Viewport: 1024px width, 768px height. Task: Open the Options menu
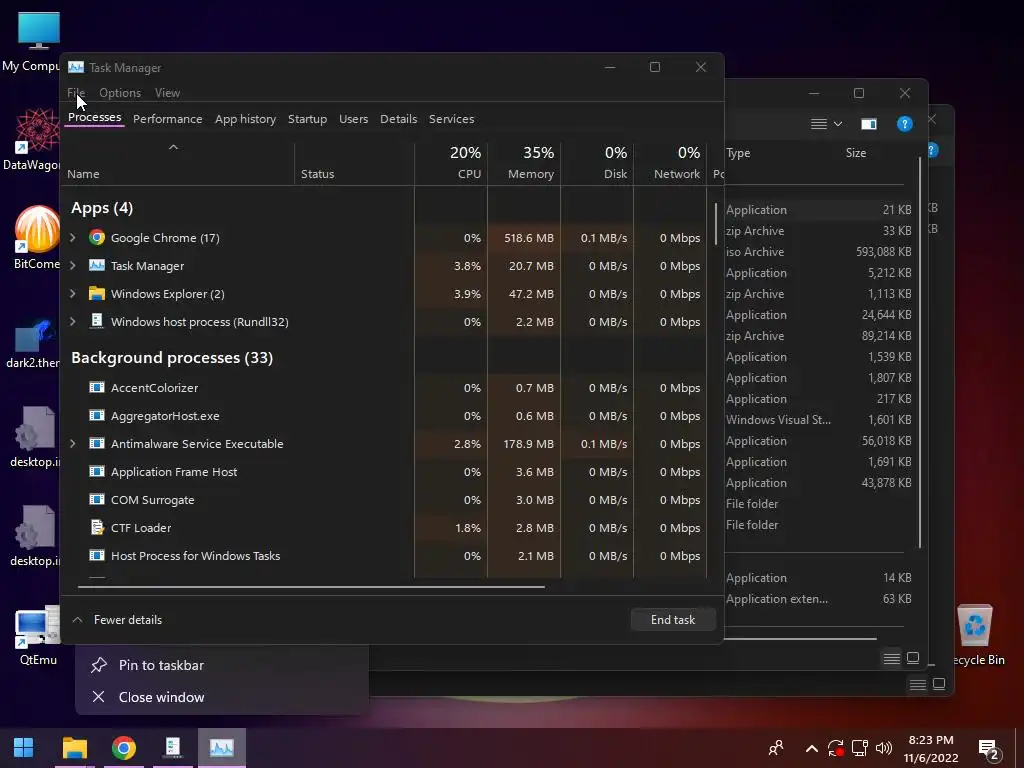[x=120, y=93]
